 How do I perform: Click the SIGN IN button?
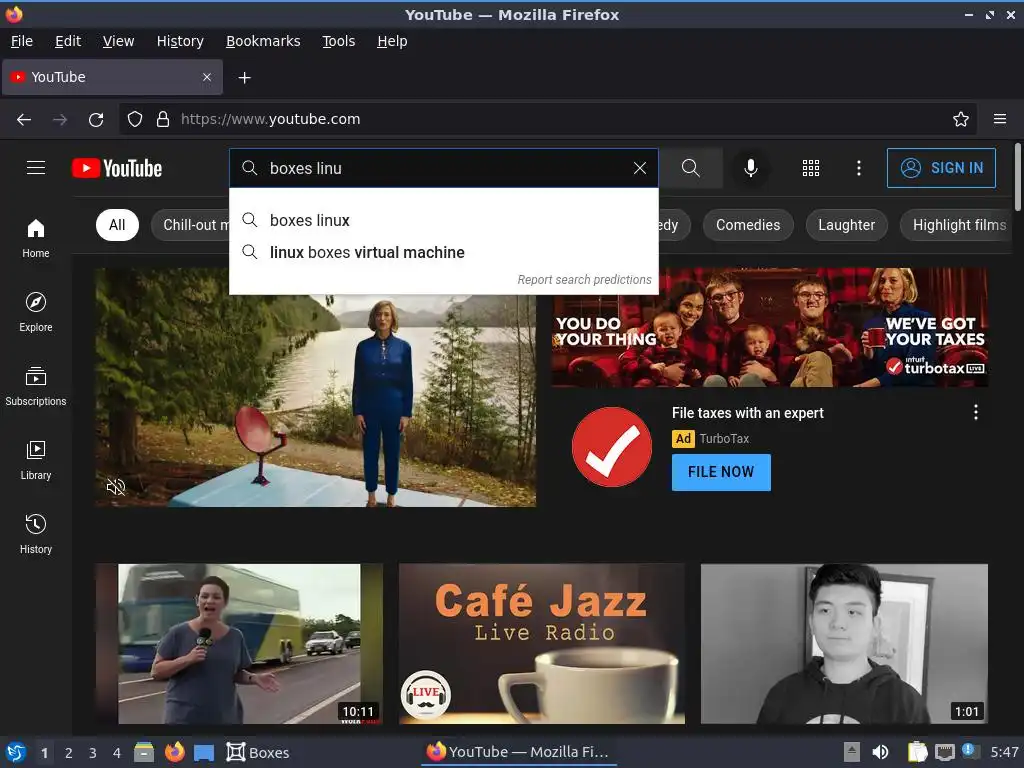coord(941,168)
